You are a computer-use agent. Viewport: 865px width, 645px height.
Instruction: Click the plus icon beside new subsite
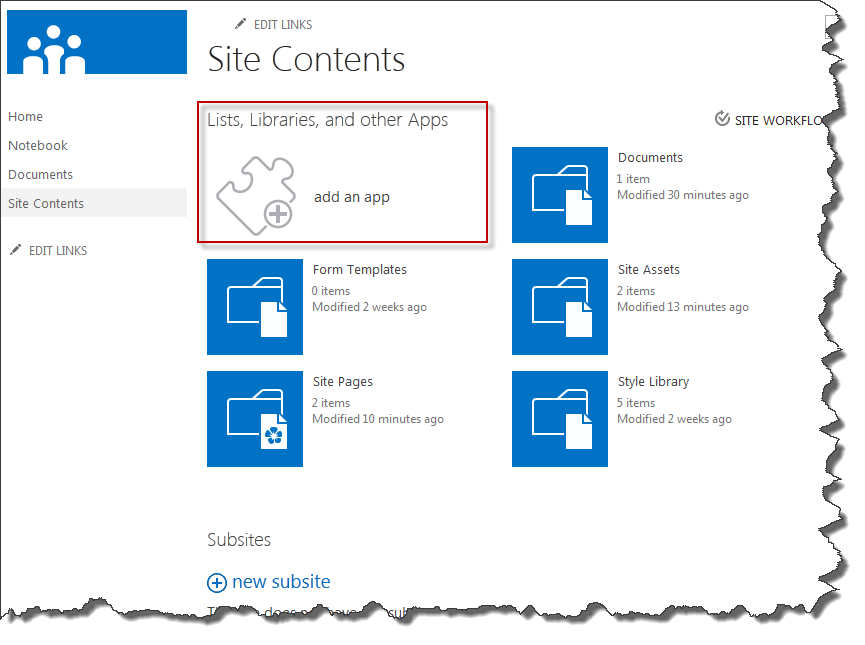[217, 583]
